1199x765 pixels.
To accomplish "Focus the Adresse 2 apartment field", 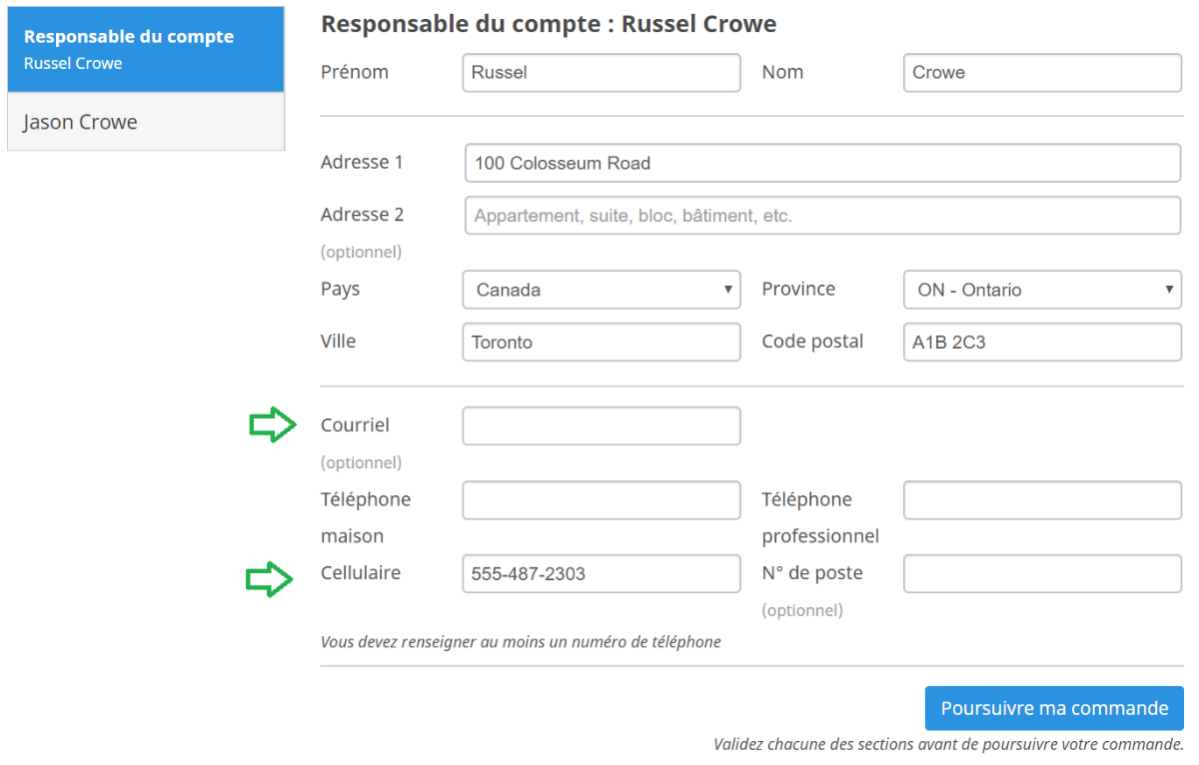I will [x=823, y=215].
